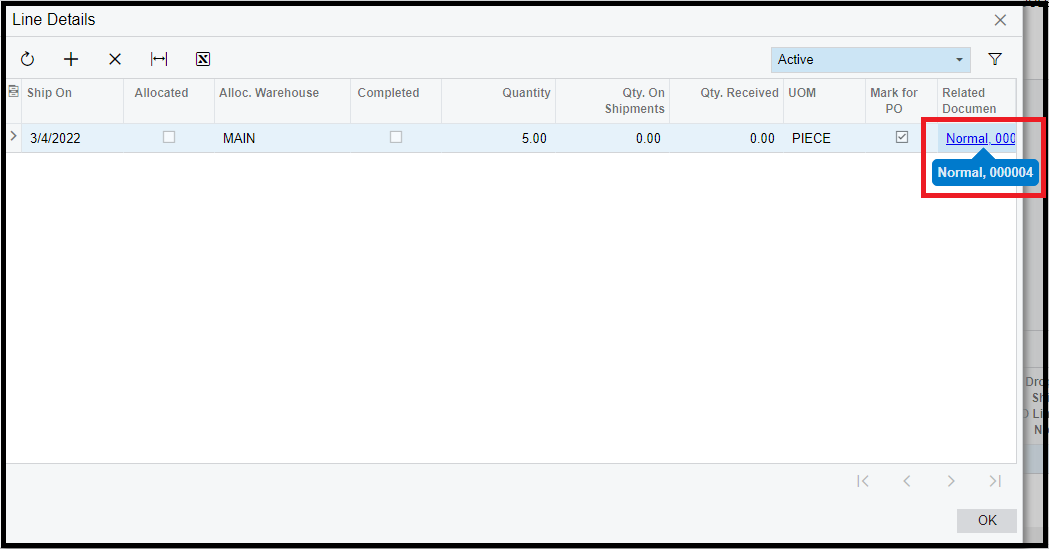
Task: Click the Refresh icon in toolbar
Action: click(27, 60)
